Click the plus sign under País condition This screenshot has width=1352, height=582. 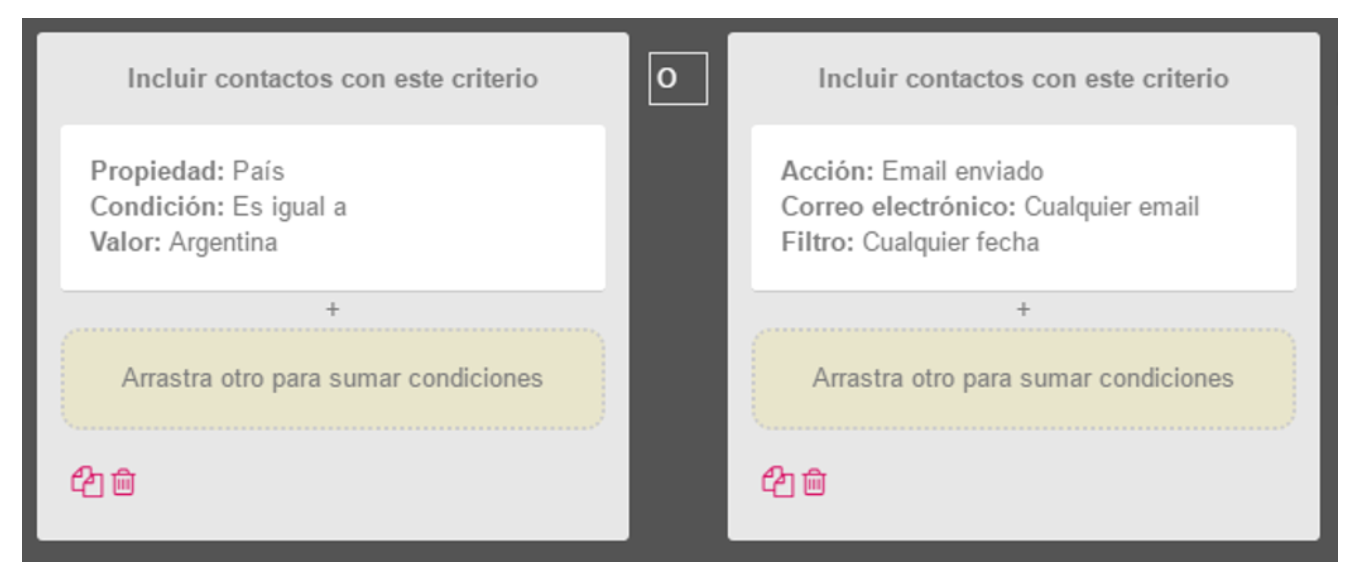point(333,310)
